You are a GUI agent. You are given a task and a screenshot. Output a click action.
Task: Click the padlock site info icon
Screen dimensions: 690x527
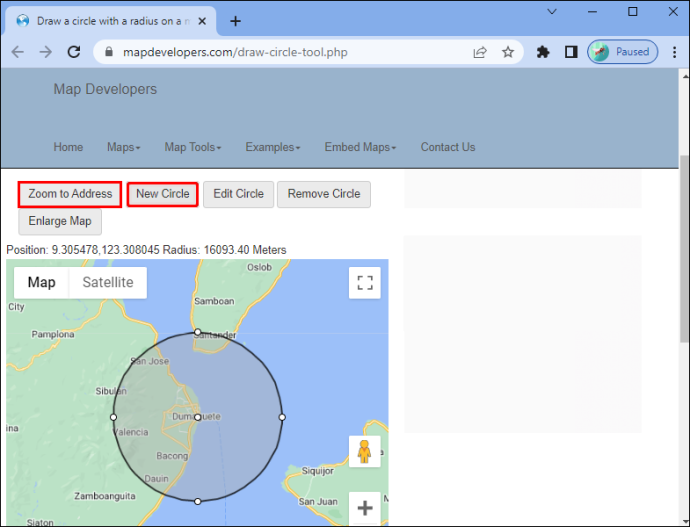point(109,52)
